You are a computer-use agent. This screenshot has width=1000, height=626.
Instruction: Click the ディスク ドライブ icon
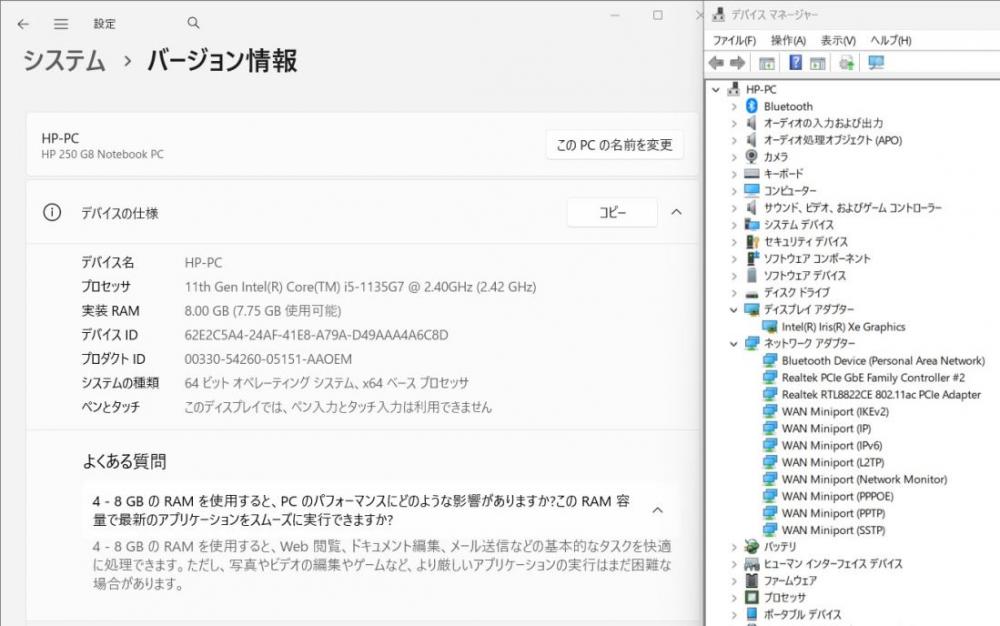pos(752,293)
